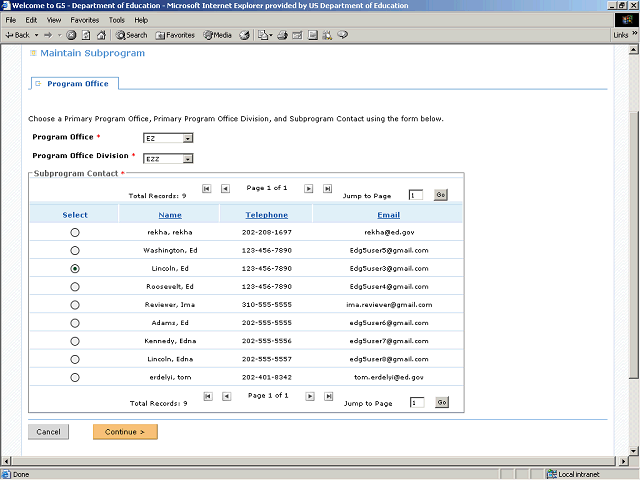Viewport: 640px width, 480px height.
Task: Go to last page using bottom pager
Action: click(x=327, y=396)
